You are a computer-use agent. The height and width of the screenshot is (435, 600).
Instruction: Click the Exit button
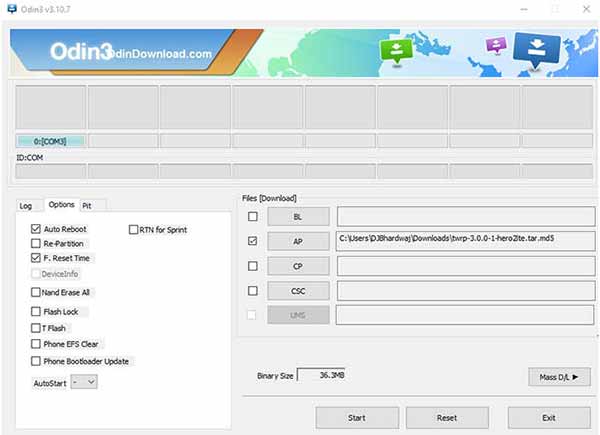click(x=549, y=418)
